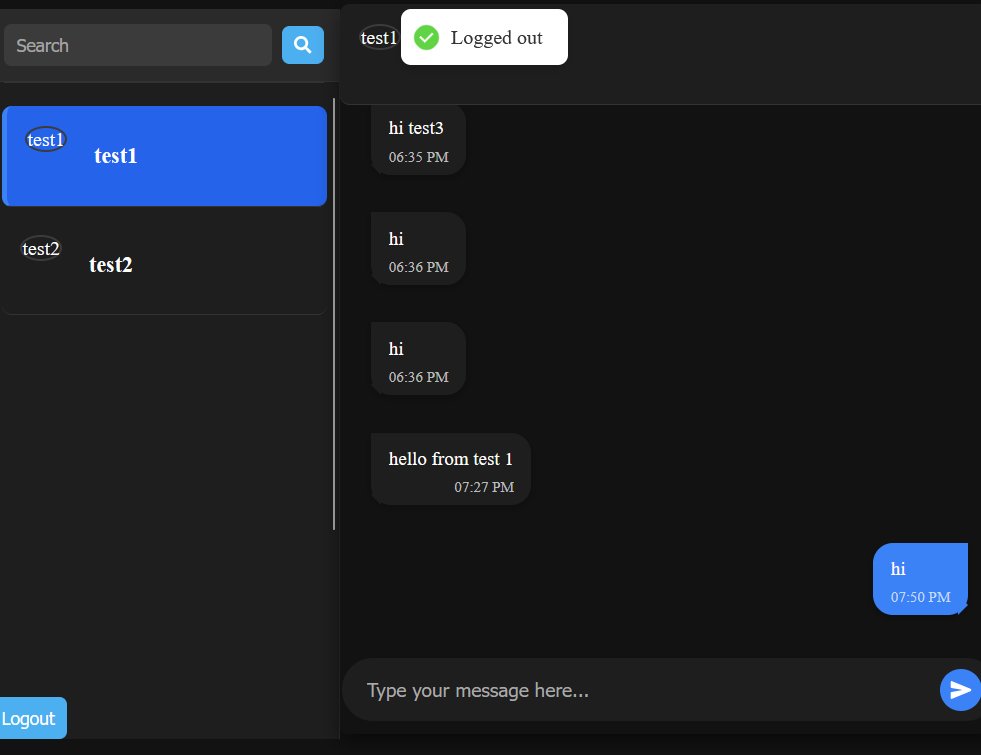Open the test1 conversation

click(165, 156)
